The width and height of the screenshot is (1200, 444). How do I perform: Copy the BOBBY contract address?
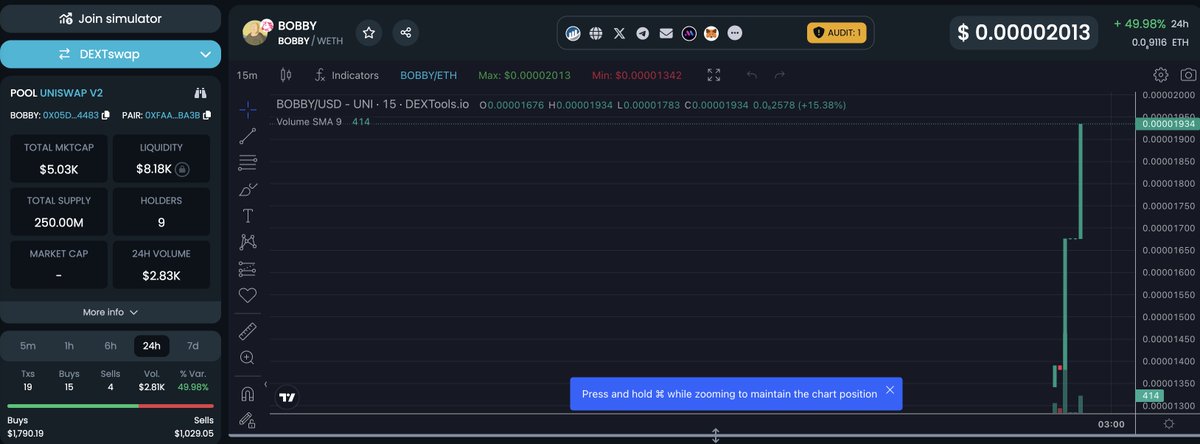(108, 115)
